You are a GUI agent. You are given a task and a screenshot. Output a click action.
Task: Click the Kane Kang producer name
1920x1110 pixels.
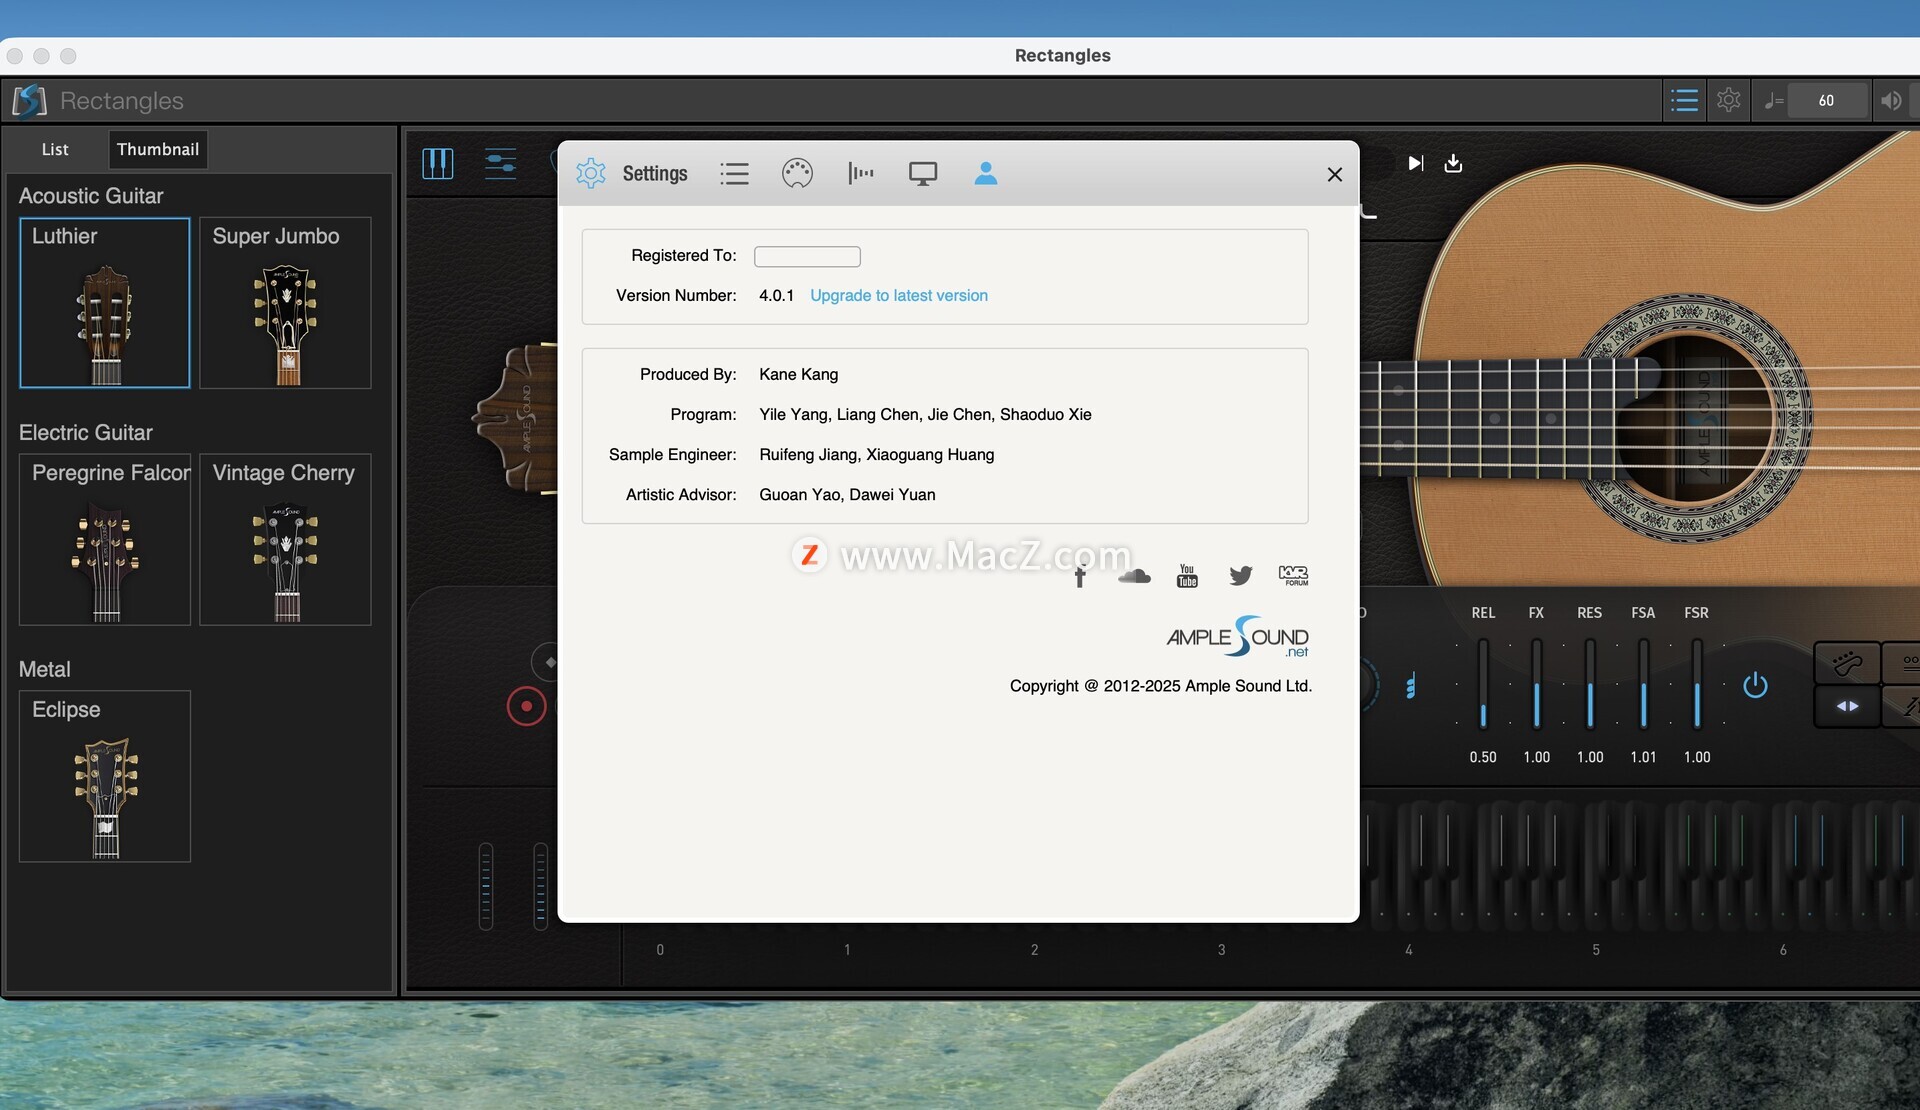pyautogui.click(x=798, y=374)
